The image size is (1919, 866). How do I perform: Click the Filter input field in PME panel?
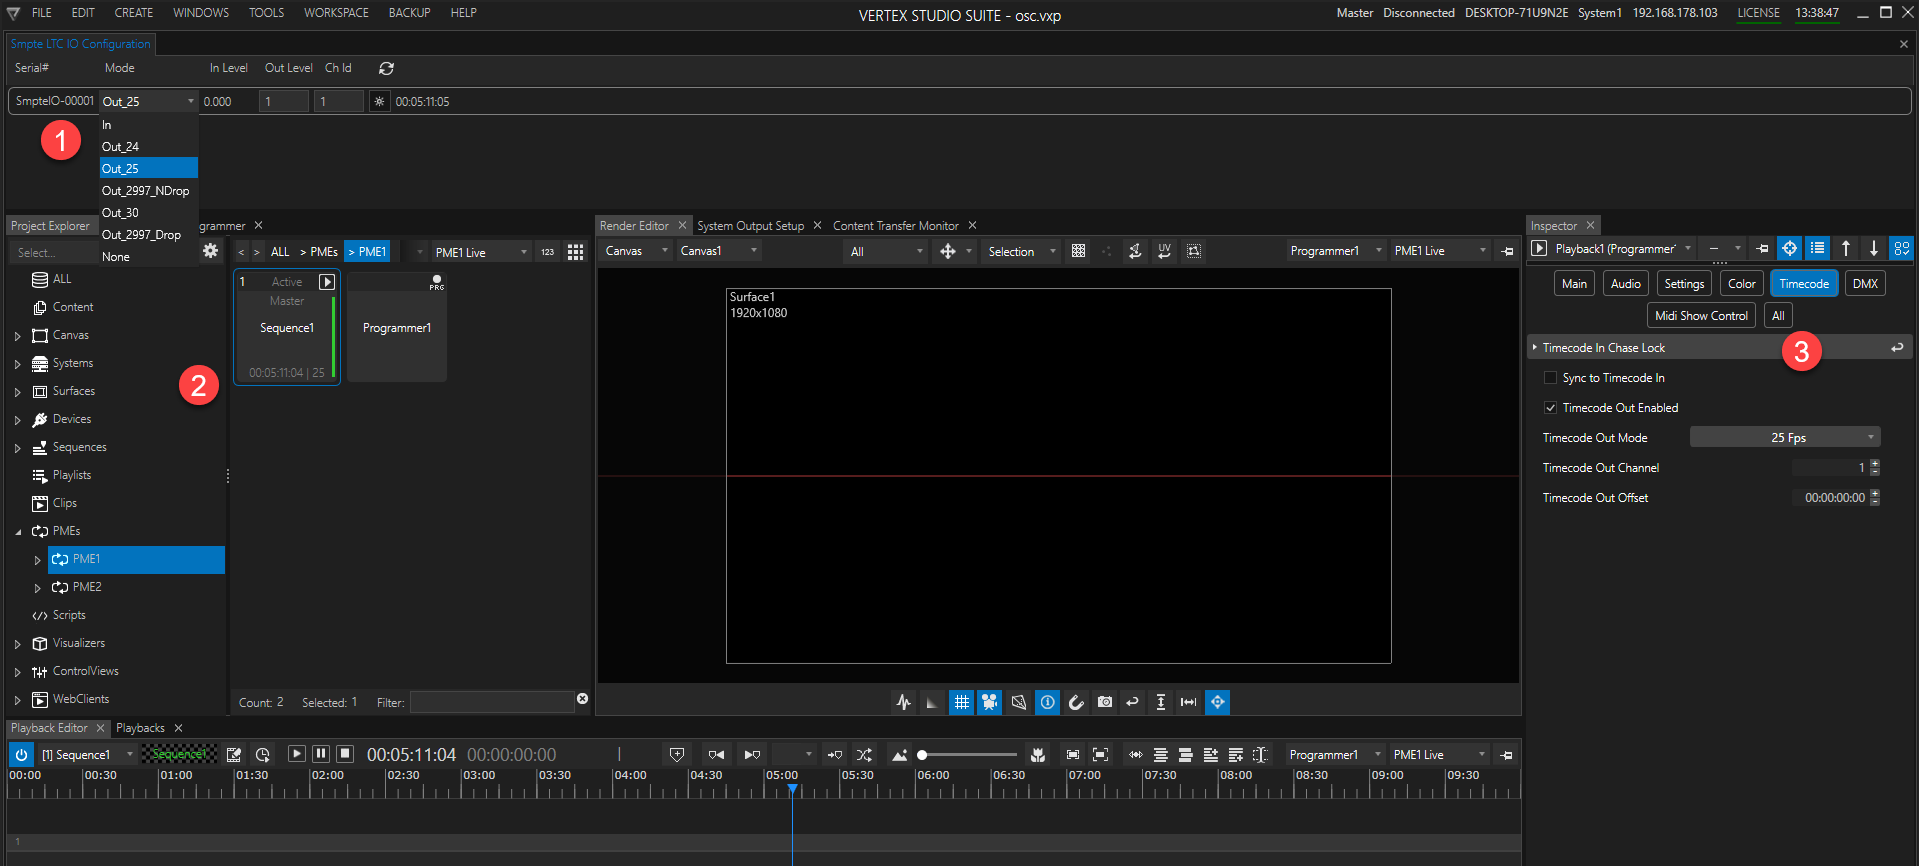click(x=492, y=702)
